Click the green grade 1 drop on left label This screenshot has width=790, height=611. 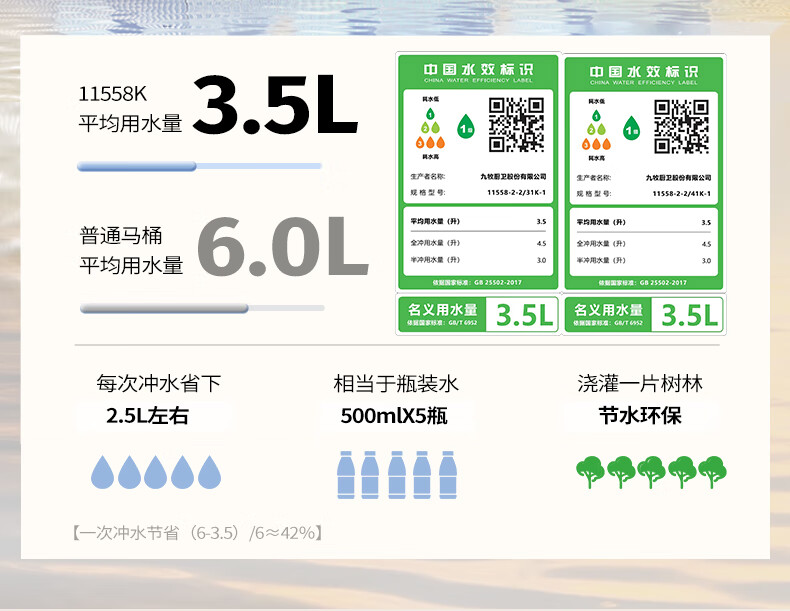(x=465, y=127)
